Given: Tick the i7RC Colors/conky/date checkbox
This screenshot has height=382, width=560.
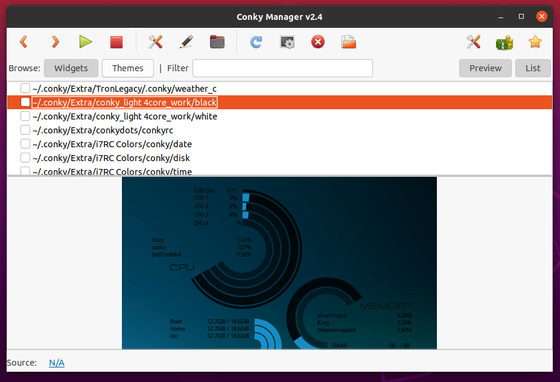Looking at the screenshot, I should 25,144.
